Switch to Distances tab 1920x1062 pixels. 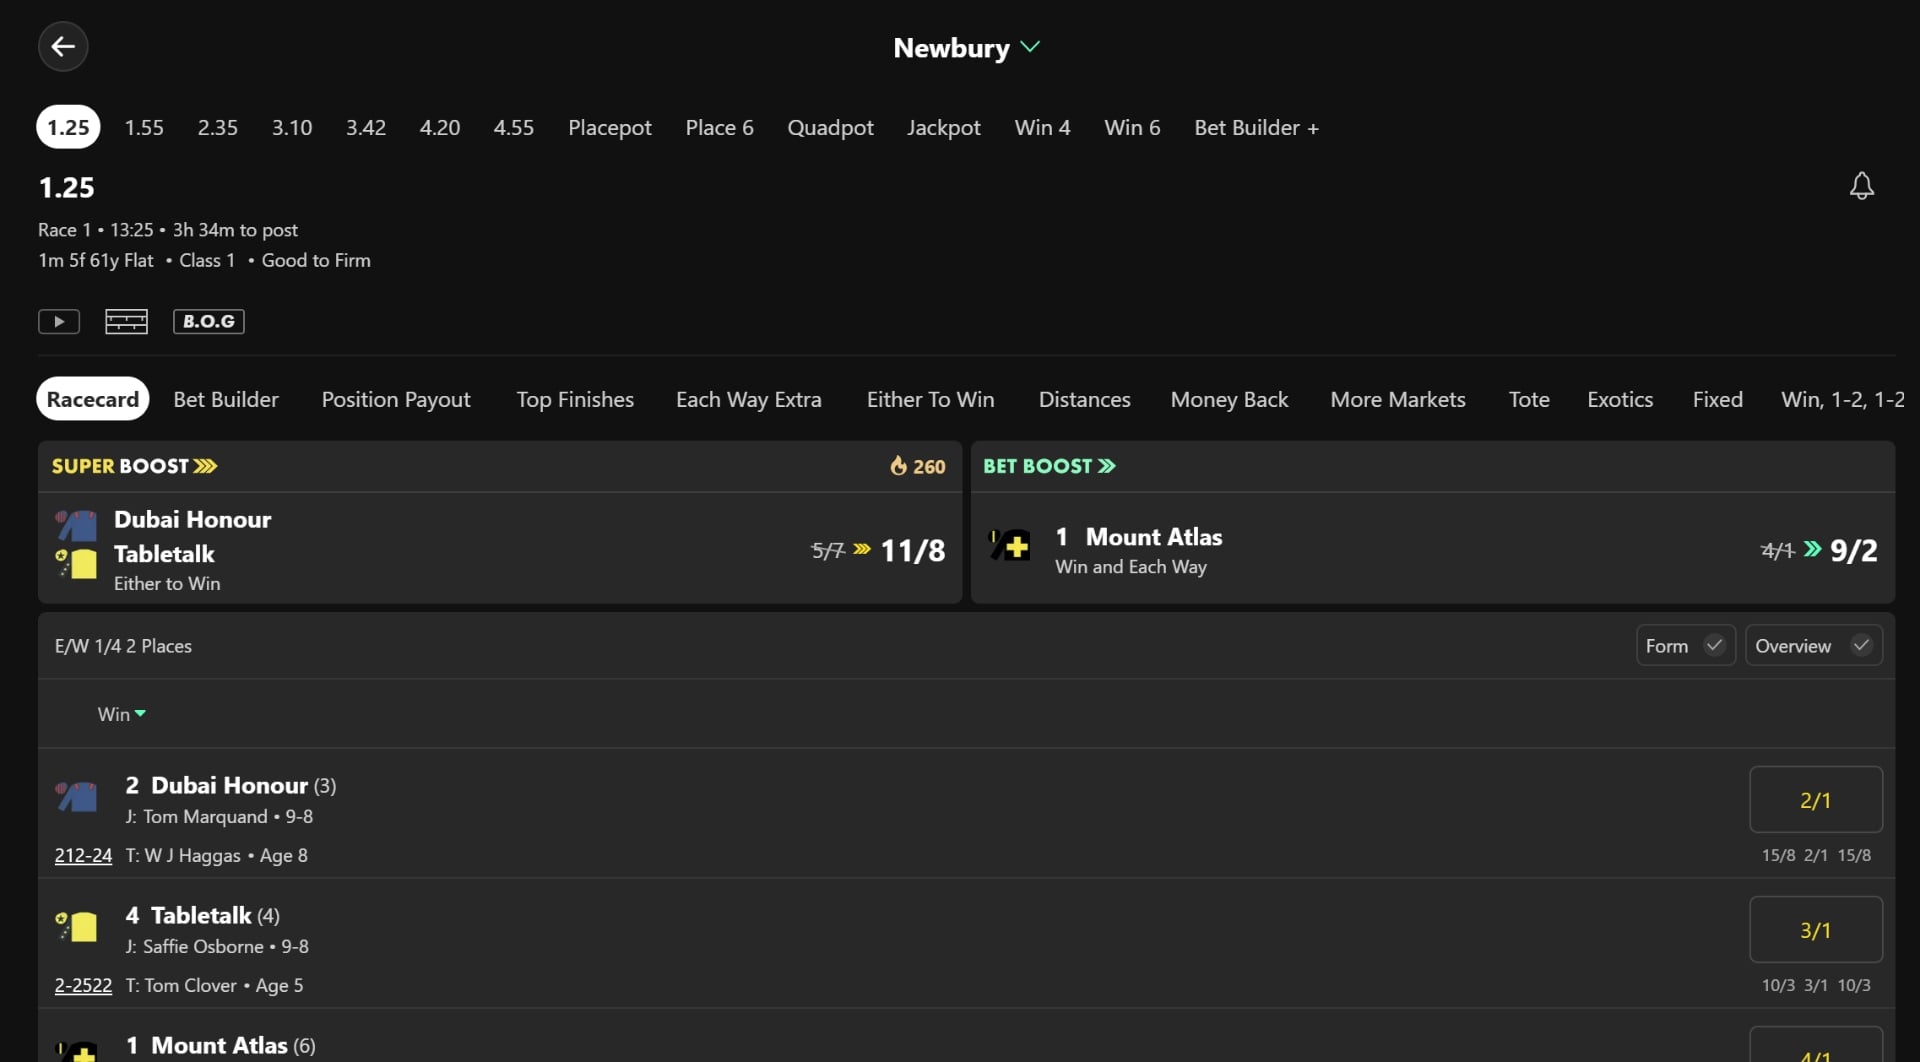tap(1084, 399)
